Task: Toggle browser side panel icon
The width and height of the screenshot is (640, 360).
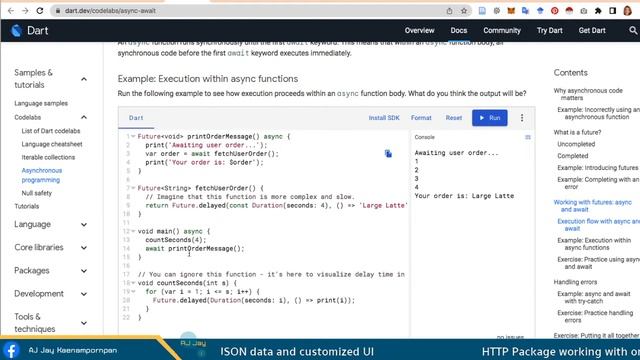Action: tap(613, 11)
